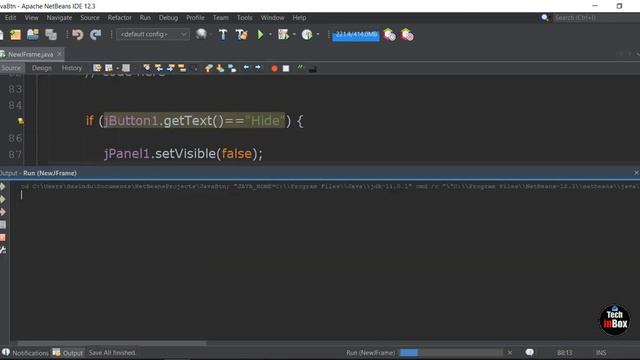Screen dimensions: 640x360
Task: Expand the Profile Project dropdown arrow
Action: point(318,35)
